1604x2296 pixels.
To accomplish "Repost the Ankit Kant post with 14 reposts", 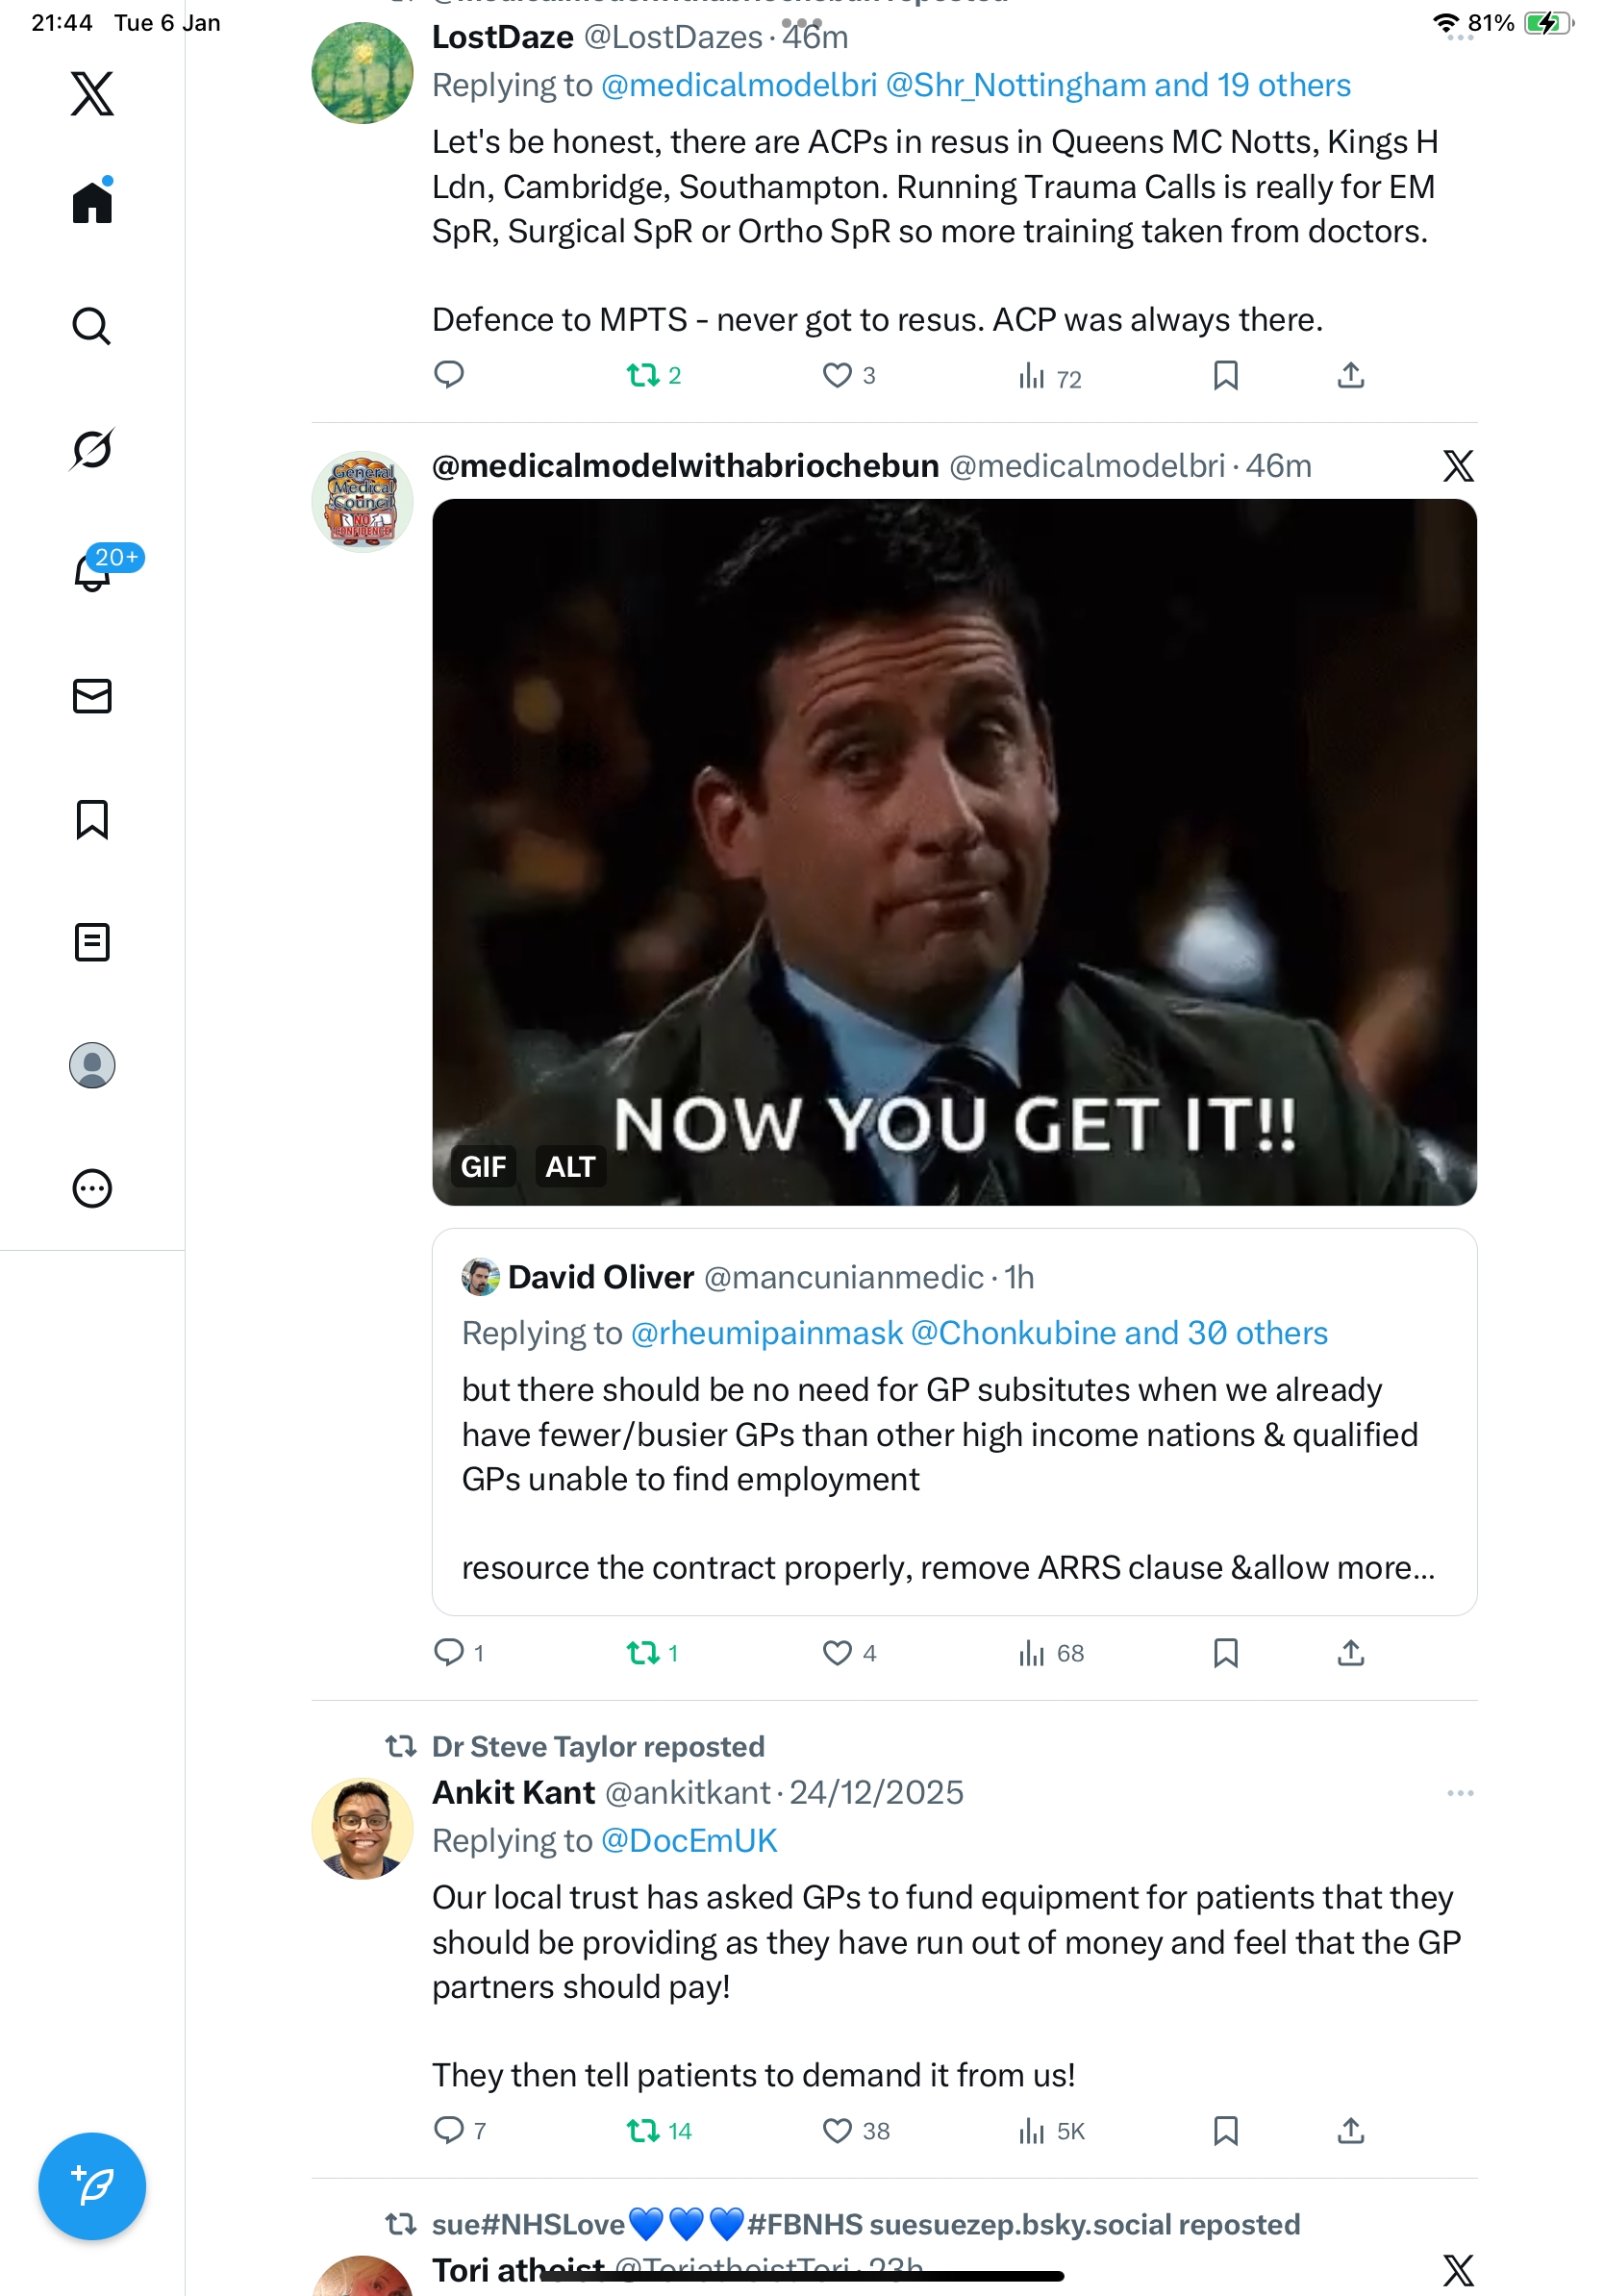I will (x=642, y=2131).
